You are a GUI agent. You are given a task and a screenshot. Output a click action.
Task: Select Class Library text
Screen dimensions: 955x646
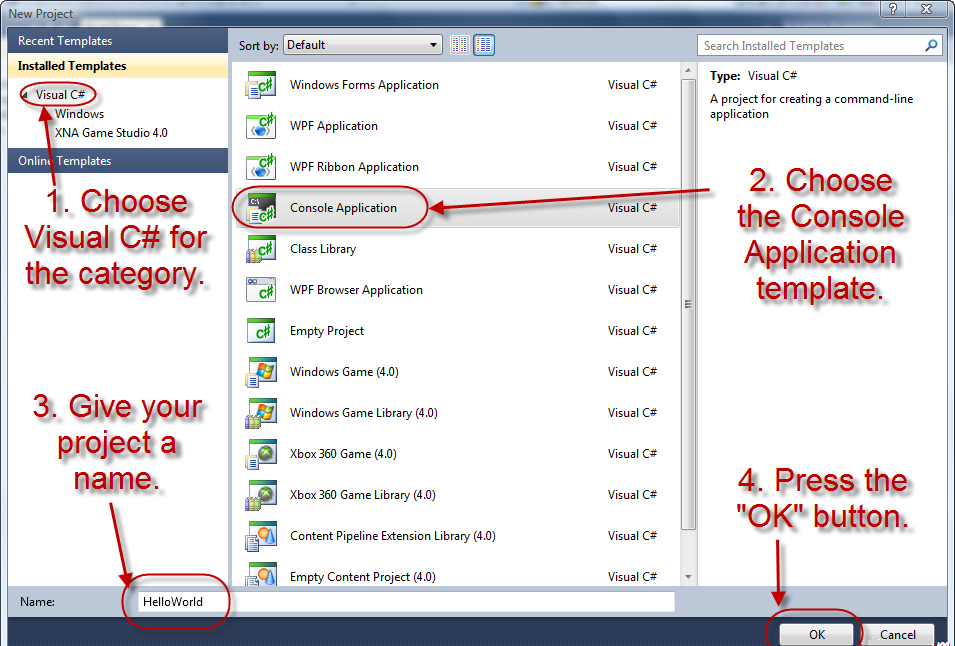323,249
